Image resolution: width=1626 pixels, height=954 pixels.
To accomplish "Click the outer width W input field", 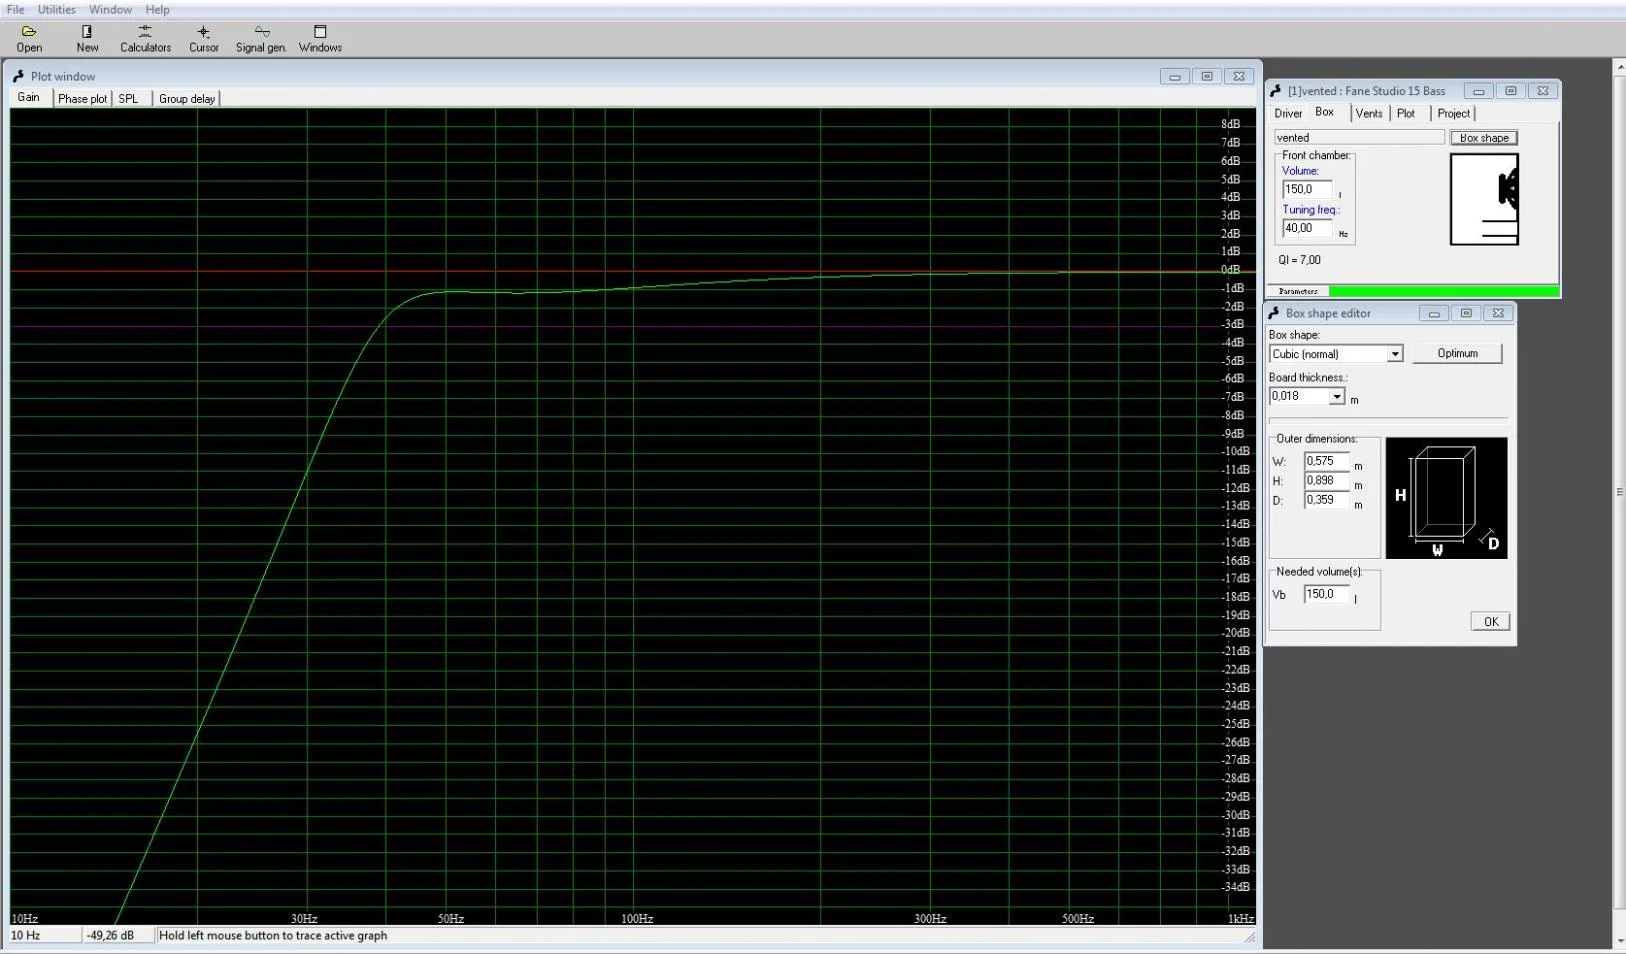I will 1327,461.
